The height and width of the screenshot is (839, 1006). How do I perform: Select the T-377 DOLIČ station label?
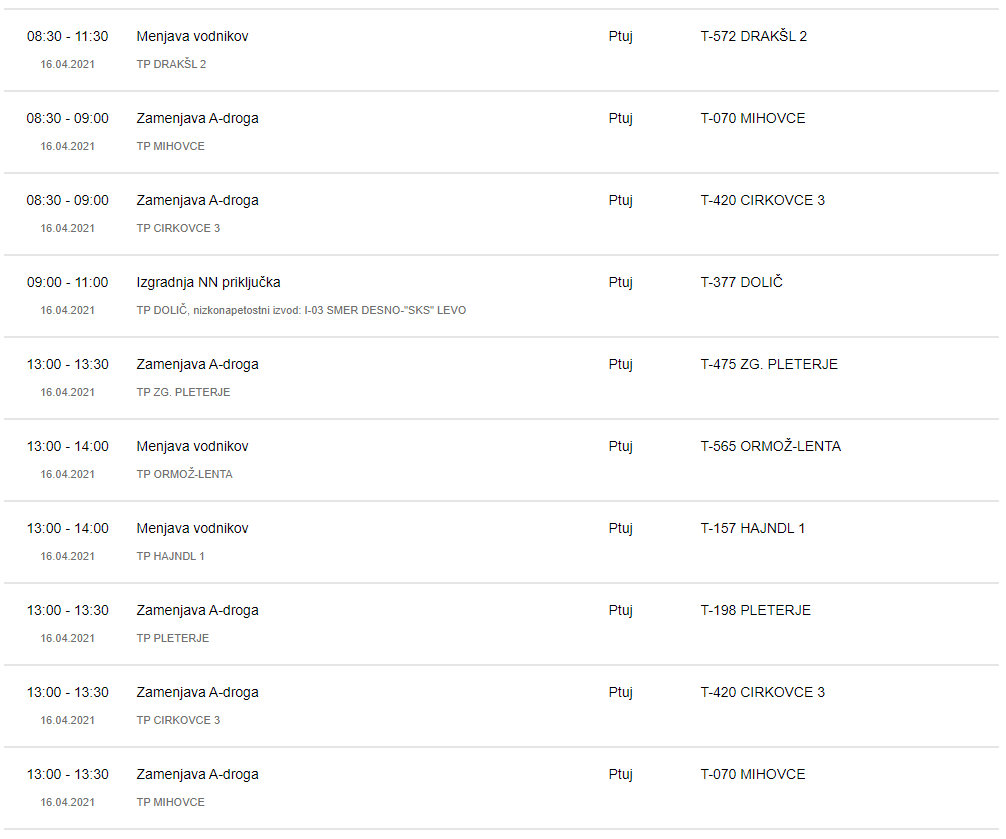741,282
